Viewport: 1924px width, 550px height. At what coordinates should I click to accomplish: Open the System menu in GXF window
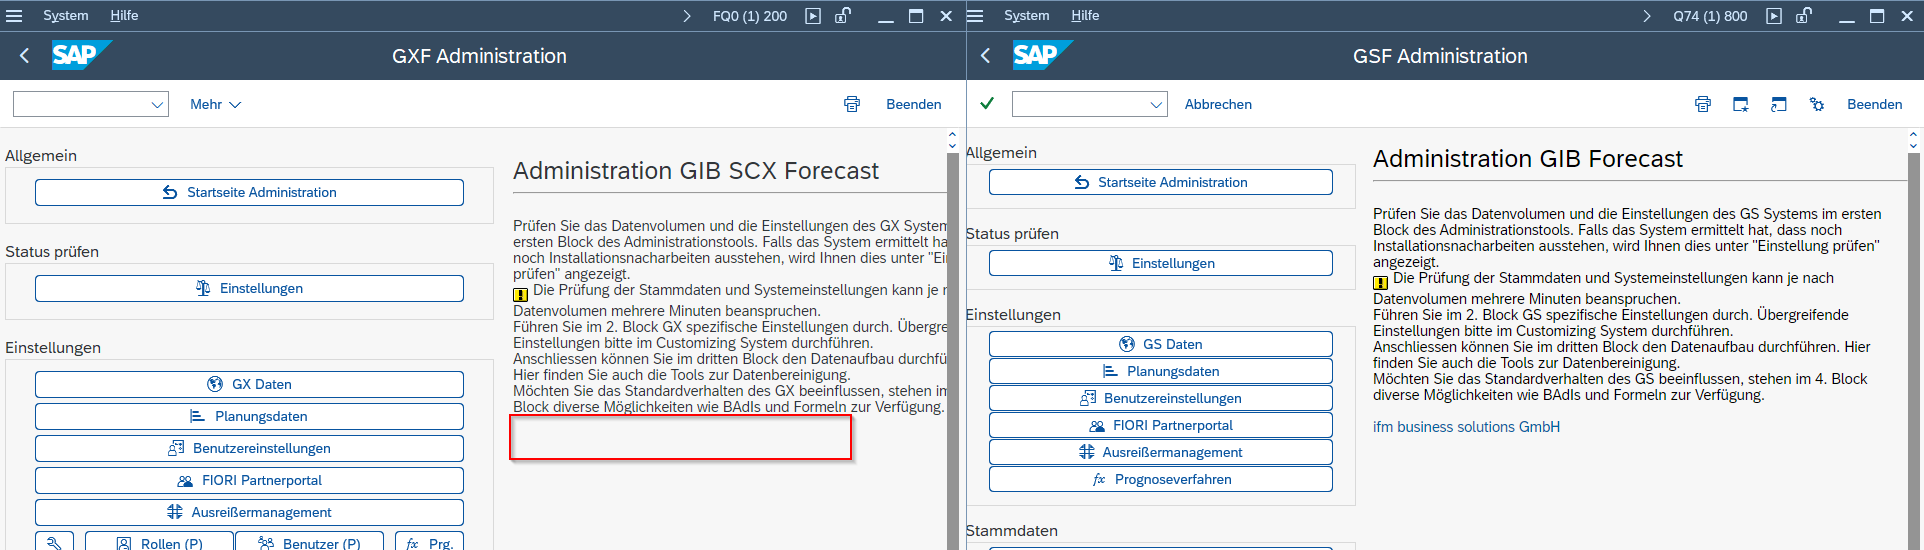coord(65,16)
